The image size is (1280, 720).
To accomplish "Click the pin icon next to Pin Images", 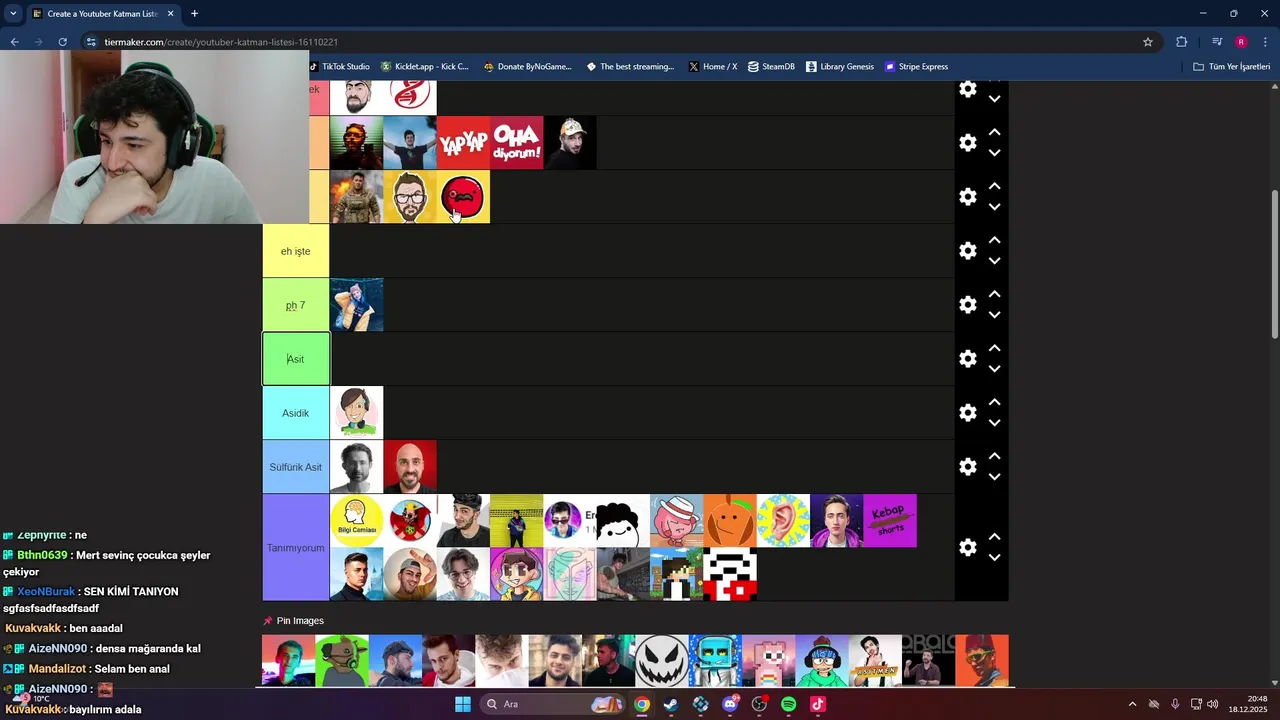I will pos(267,621).
